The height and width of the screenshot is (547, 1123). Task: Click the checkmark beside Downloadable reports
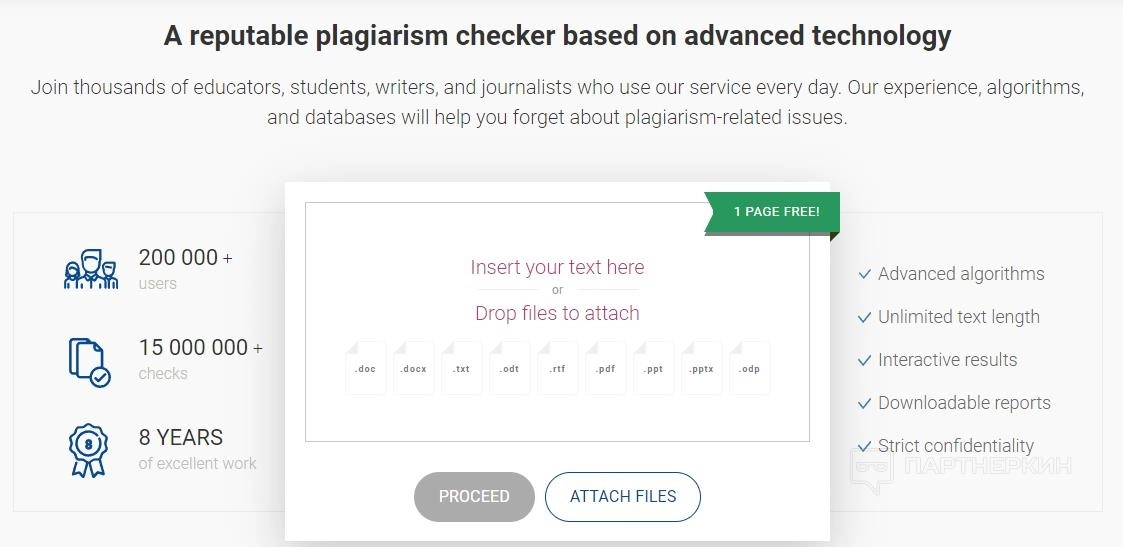coord(864,403)
